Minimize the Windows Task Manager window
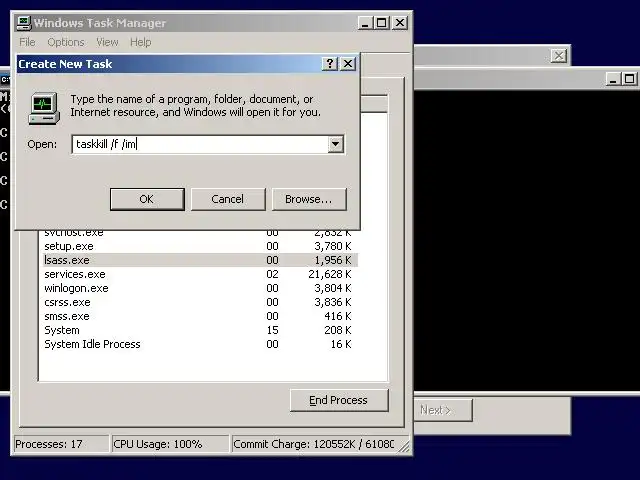Viewport: 640px width, 480px height. coord(365,23)
